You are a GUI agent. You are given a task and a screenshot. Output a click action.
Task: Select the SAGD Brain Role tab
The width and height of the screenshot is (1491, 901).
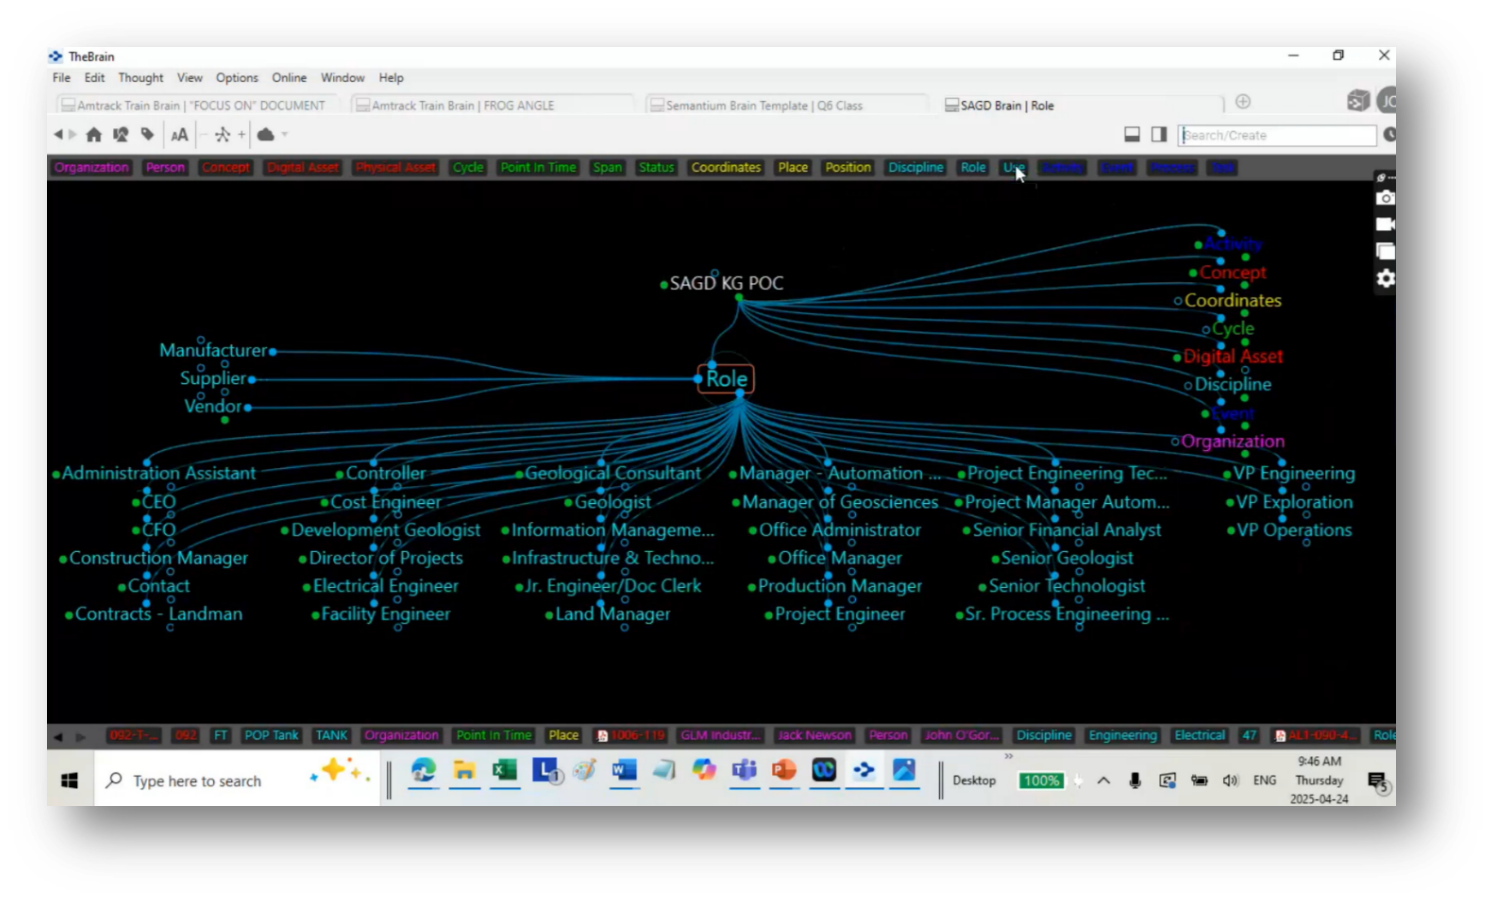click(x=1082, y=105)
